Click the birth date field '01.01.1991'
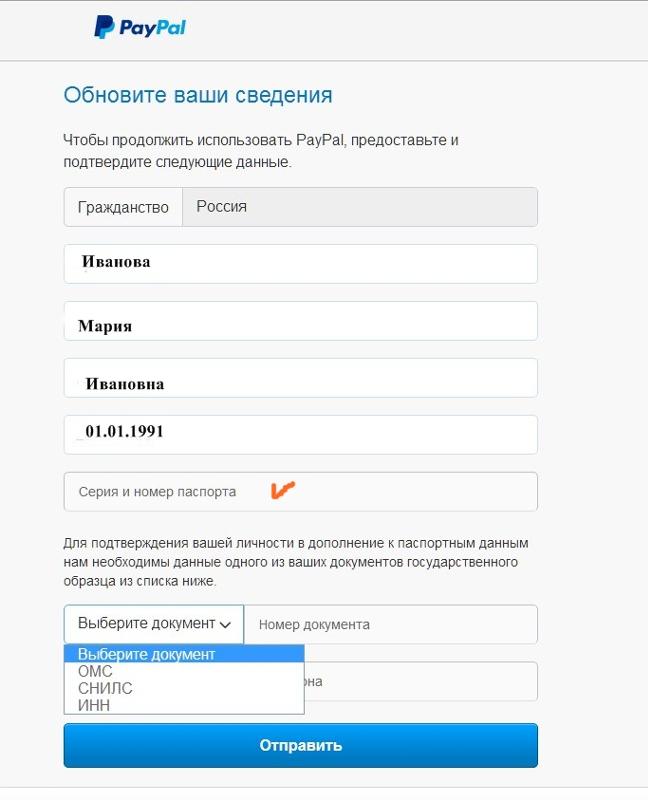This screenshot has height=800, width=648. coord(301,435)
